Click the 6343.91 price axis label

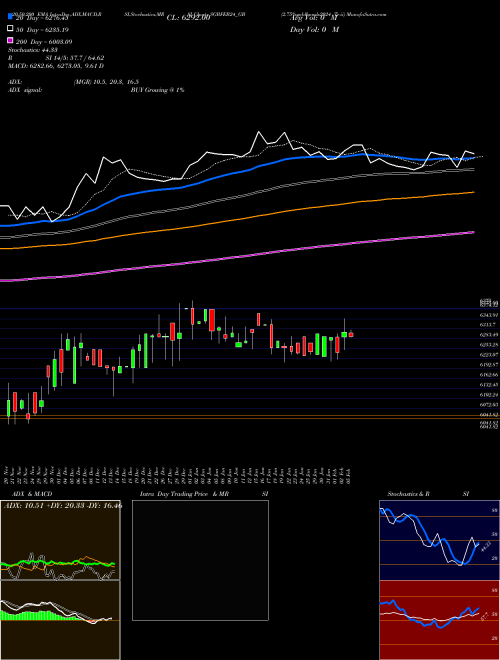(x=489, y=315)
